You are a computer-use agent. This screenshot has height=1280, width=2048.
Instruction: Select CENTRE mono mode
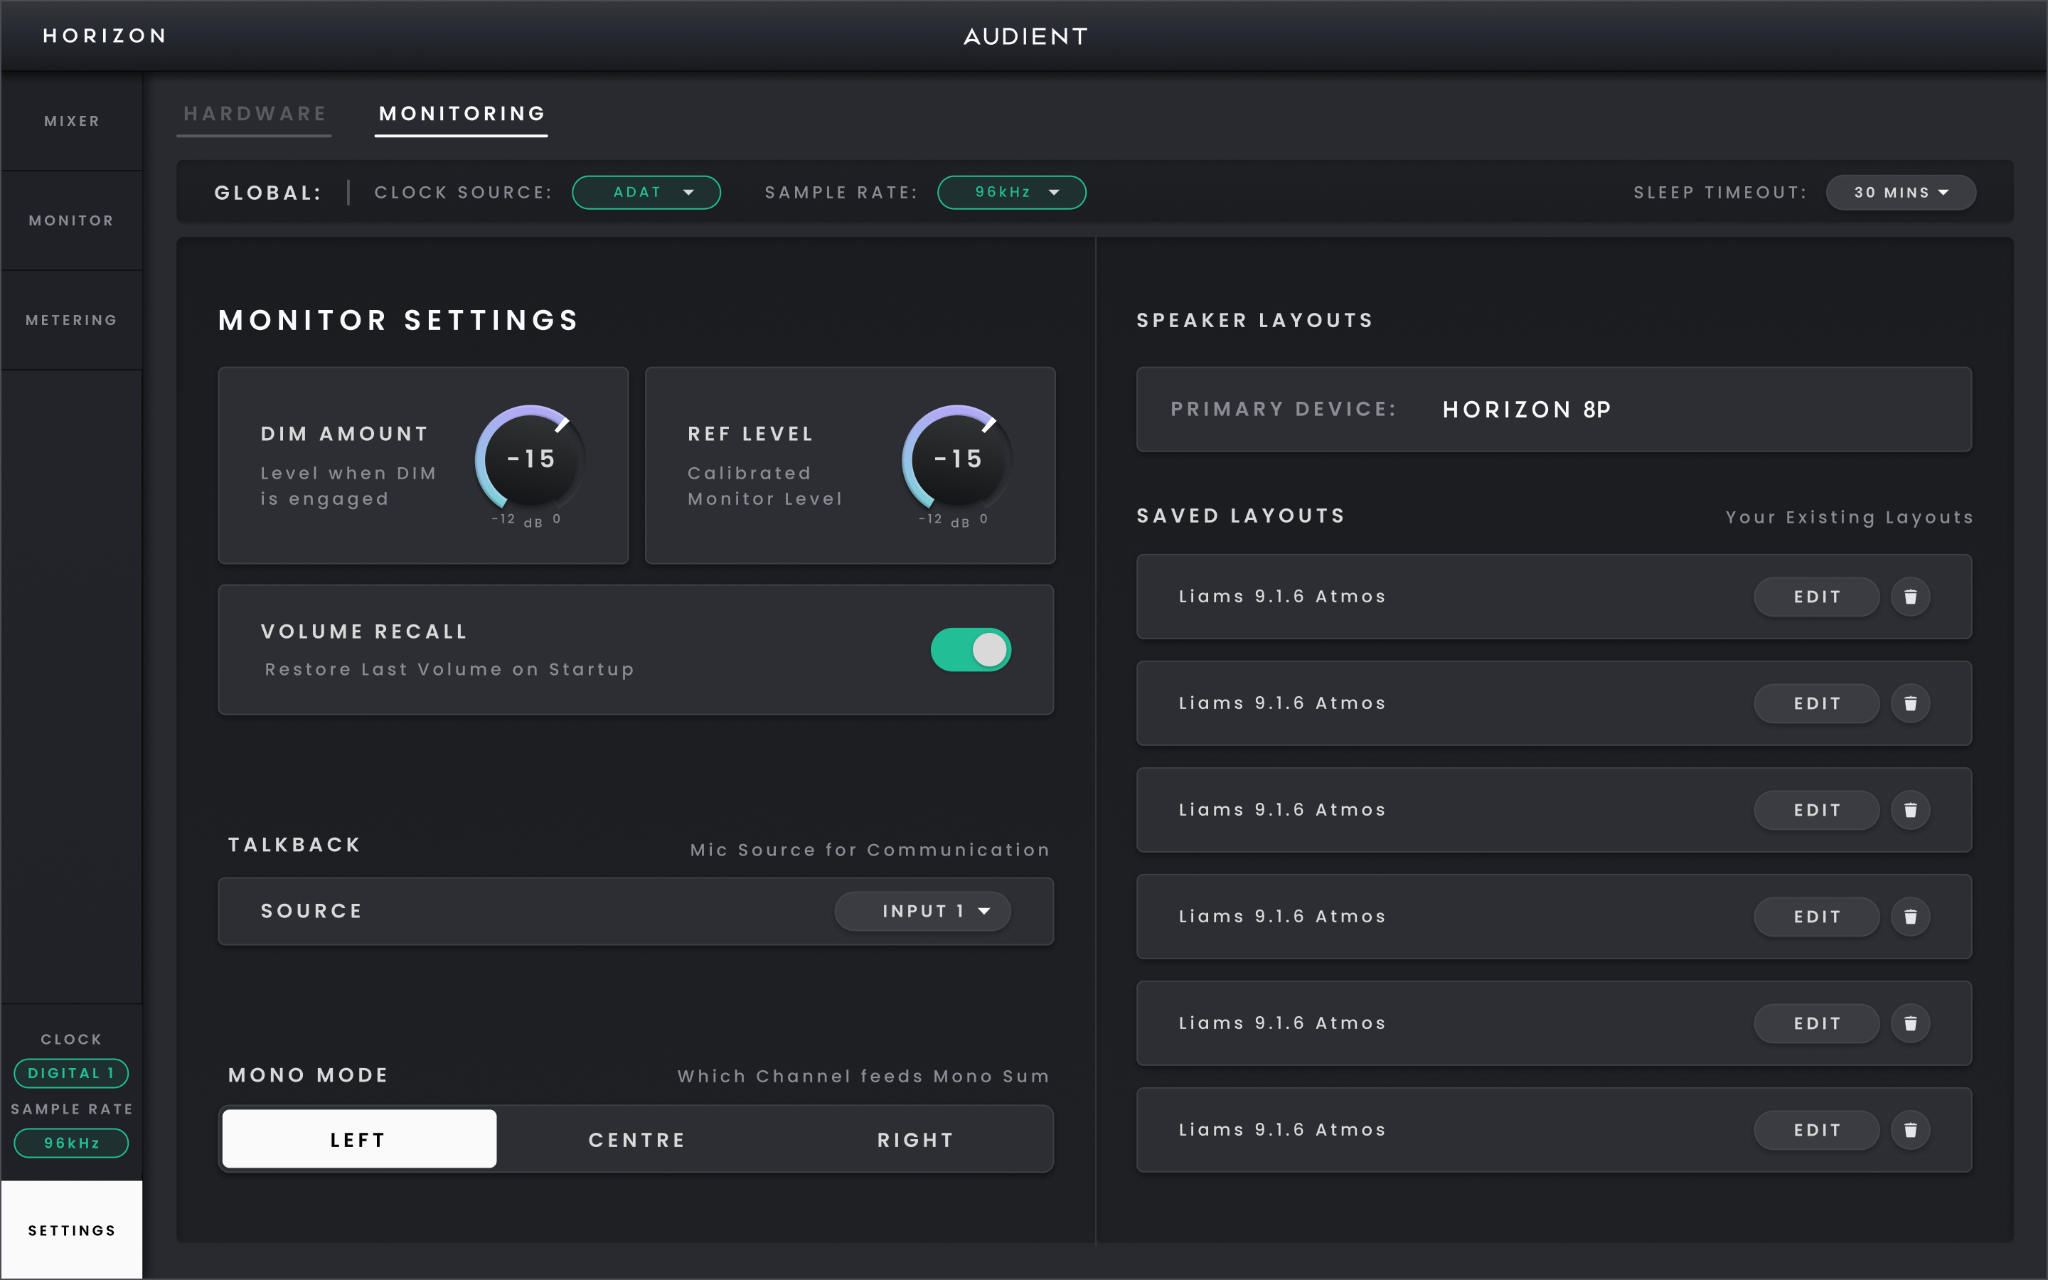[637, 1139]
